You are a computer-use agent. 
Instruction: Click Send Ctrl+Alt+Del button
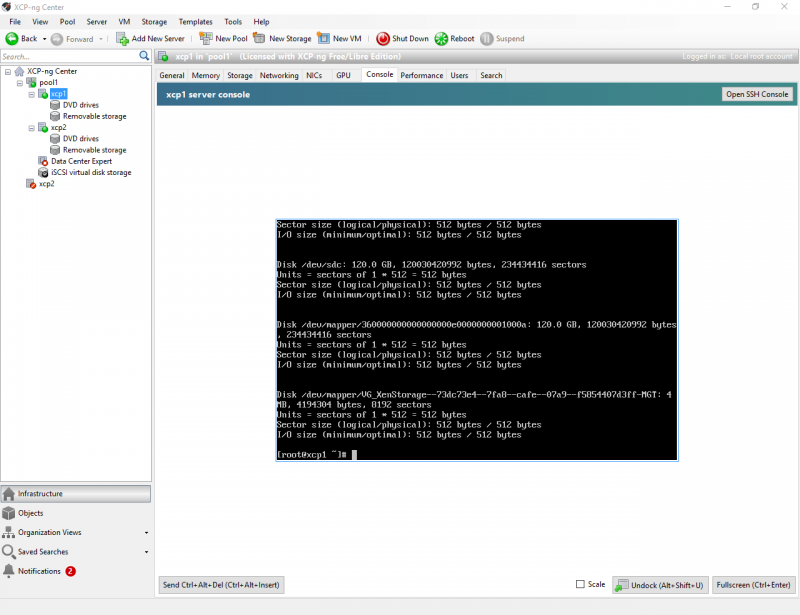pos(221,584)
